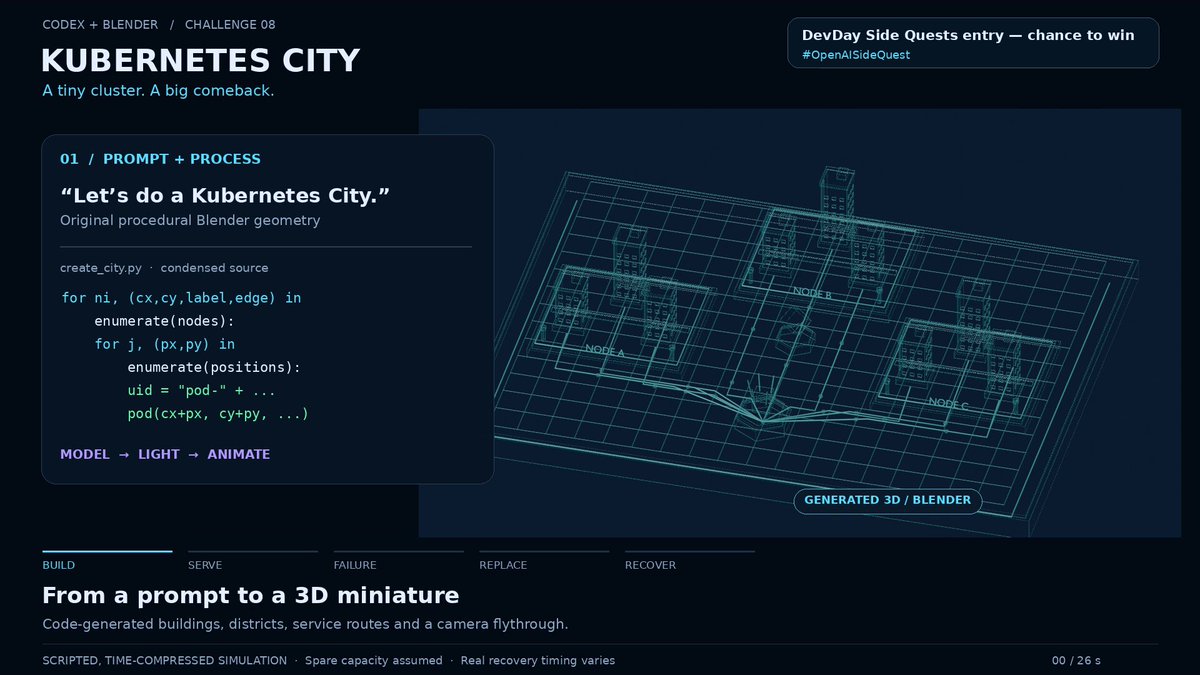Screen dimensions: 1200x675
Task: Click the 'for j, (px,py) in' code line
Action: [165, 344]
